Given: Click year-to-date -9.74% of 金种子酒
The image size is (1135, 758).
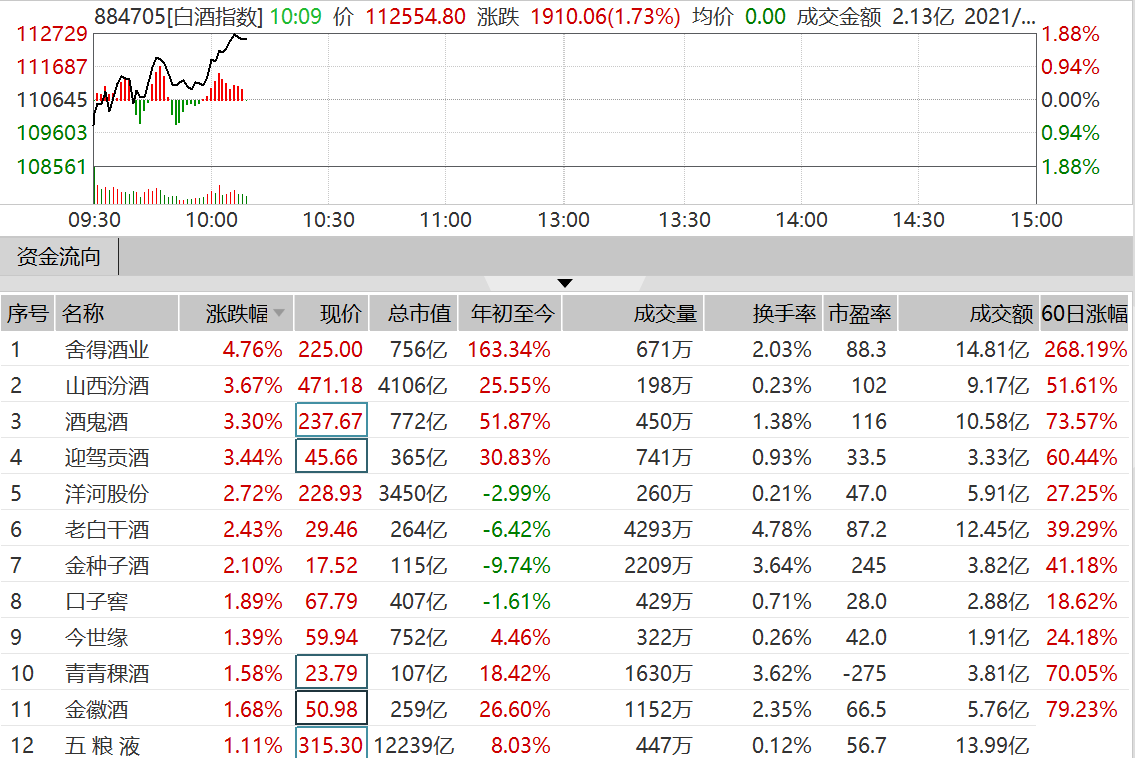Looking at the screenshot, I should click(x=517, y=565).
